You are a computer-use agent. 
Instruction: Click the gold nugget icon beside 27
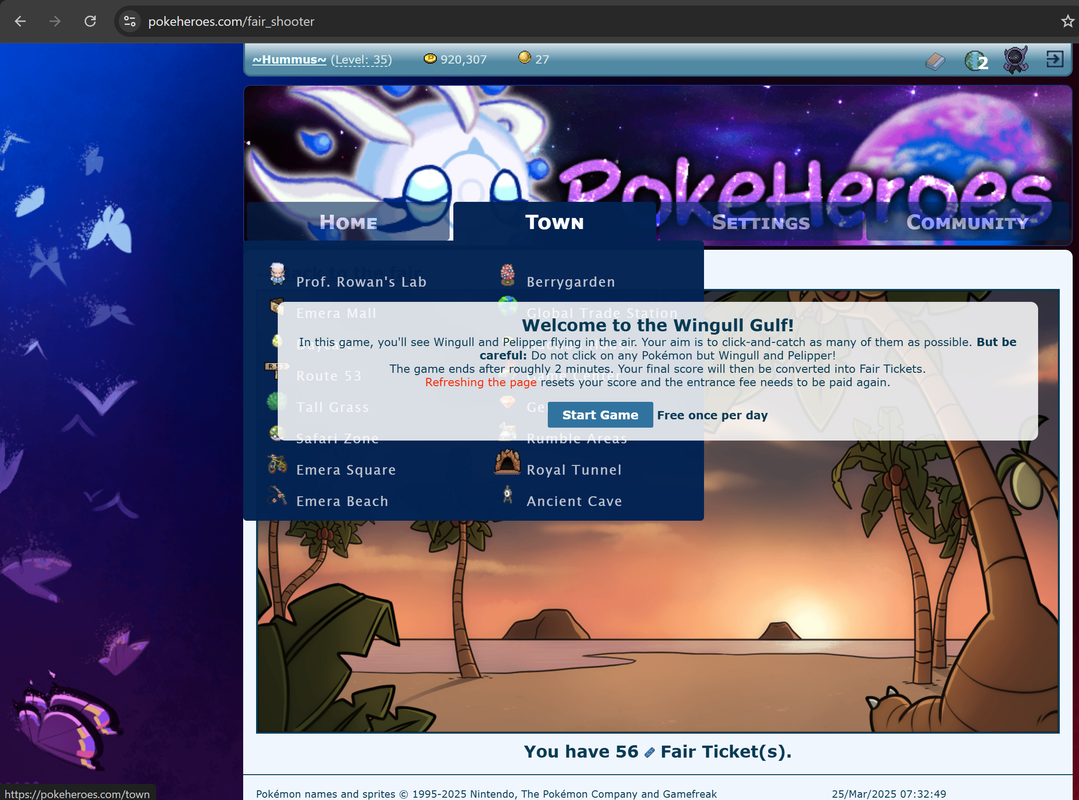click(524, 57)
